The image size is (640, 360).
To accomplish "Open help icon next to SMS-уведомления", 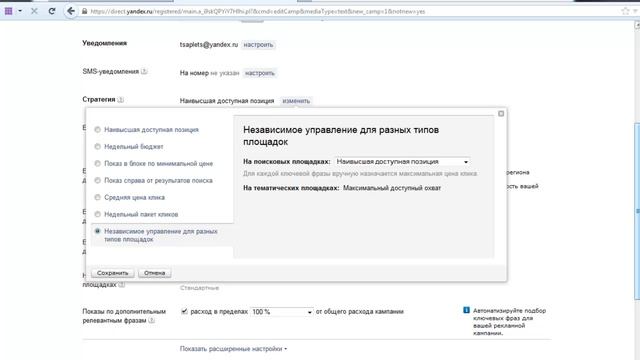I will [144, 71].
